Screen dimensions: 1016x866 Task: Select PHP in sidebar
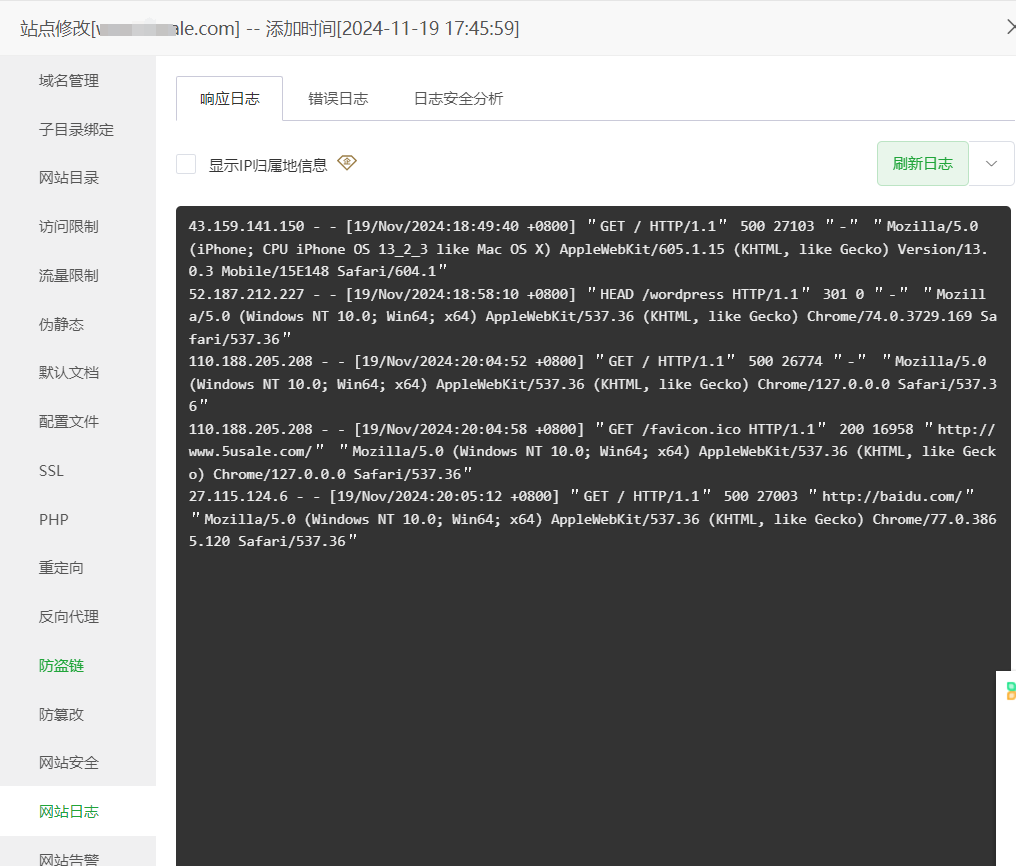(54, 519)
